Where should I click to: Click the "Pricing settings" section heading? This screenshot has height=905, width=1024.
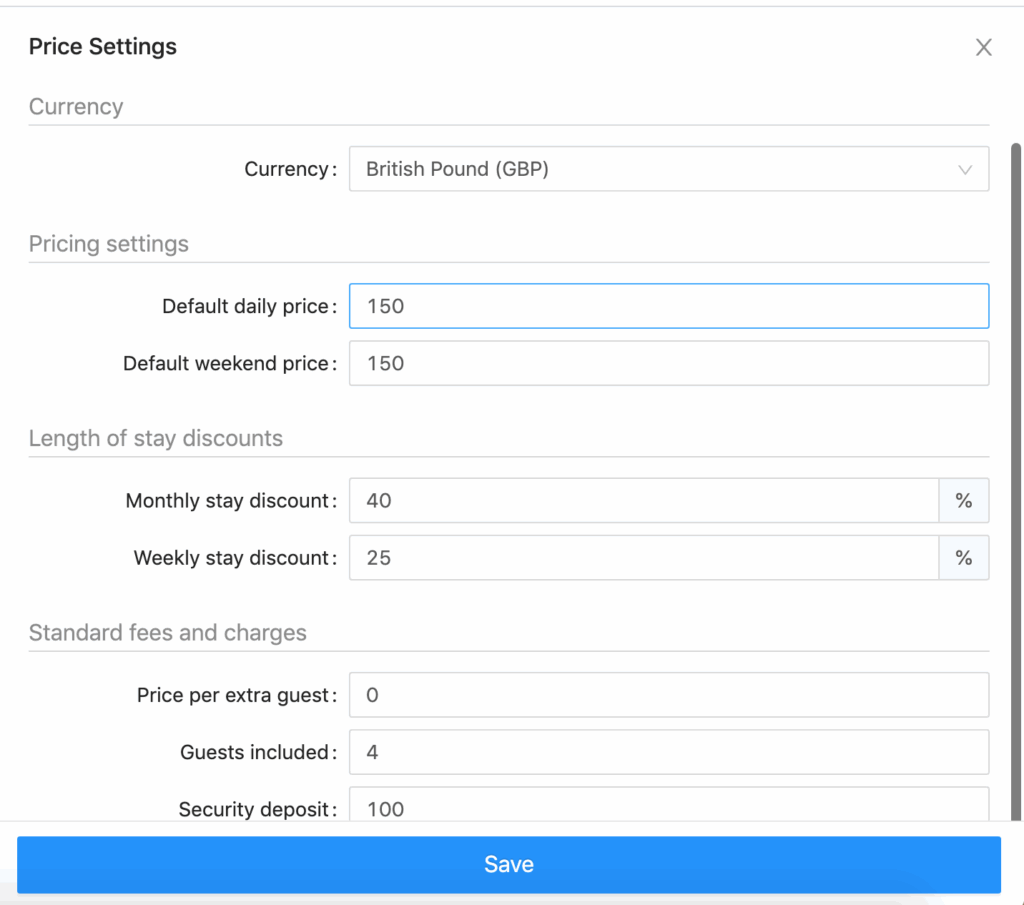coord(109,244)
